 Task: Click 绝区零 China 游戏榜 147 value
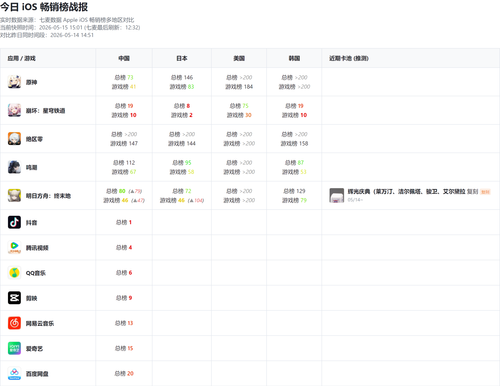point(133,143)
